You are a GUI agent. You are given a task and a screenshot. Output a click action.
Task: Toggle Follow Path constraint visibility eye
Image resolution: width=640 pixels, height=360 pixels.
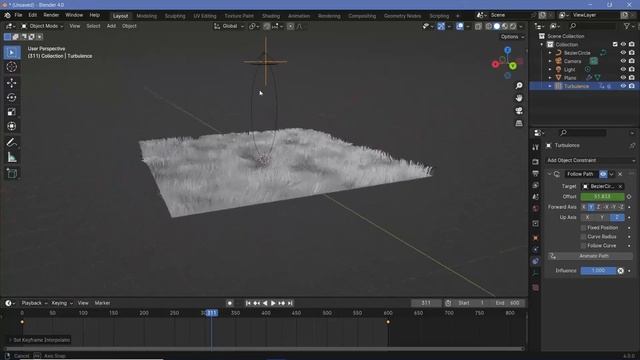(x=603, y=174)
